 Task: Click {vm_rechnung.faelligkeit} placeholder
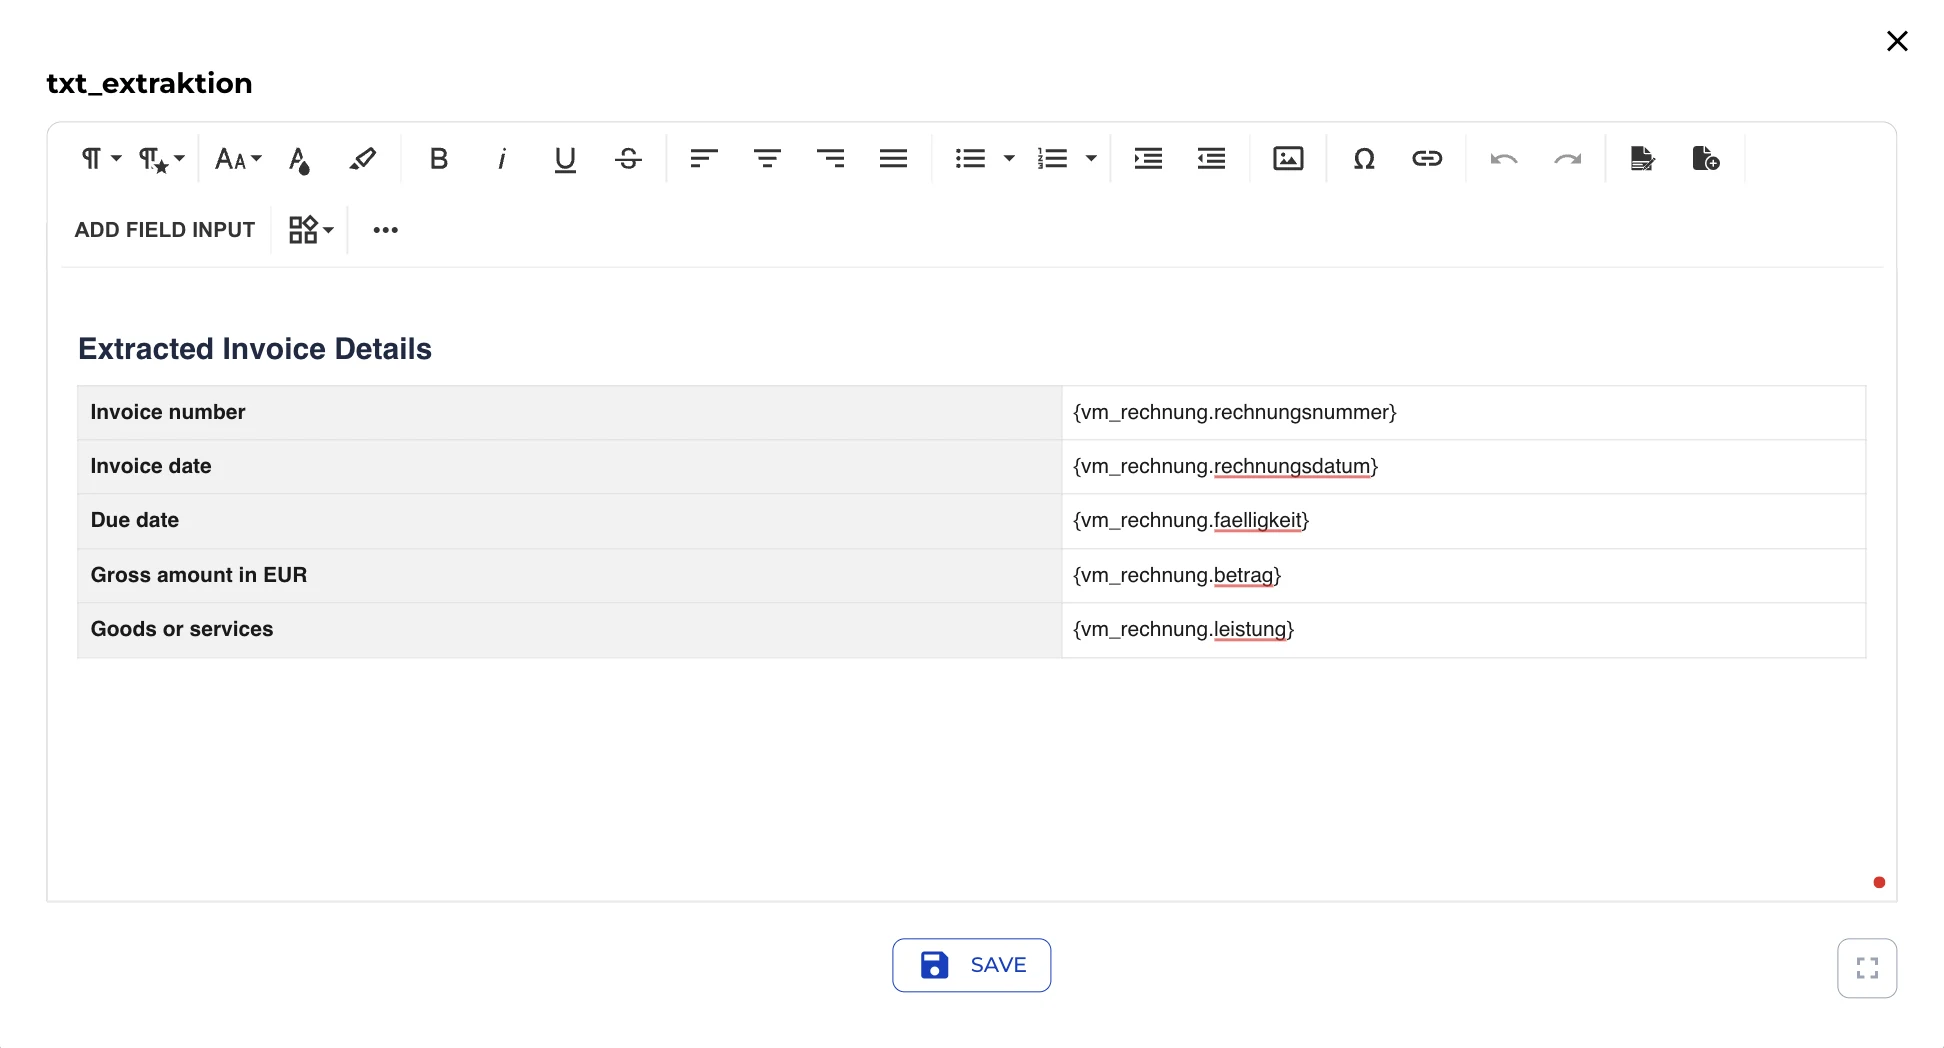(1191, 521)
